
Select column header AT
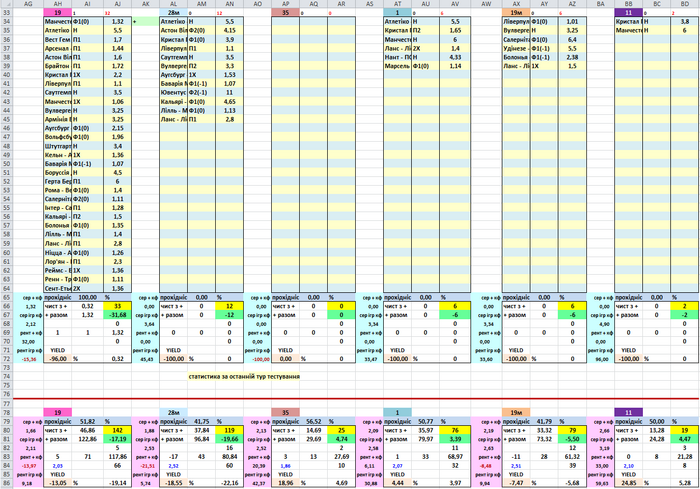pos(397,4)
